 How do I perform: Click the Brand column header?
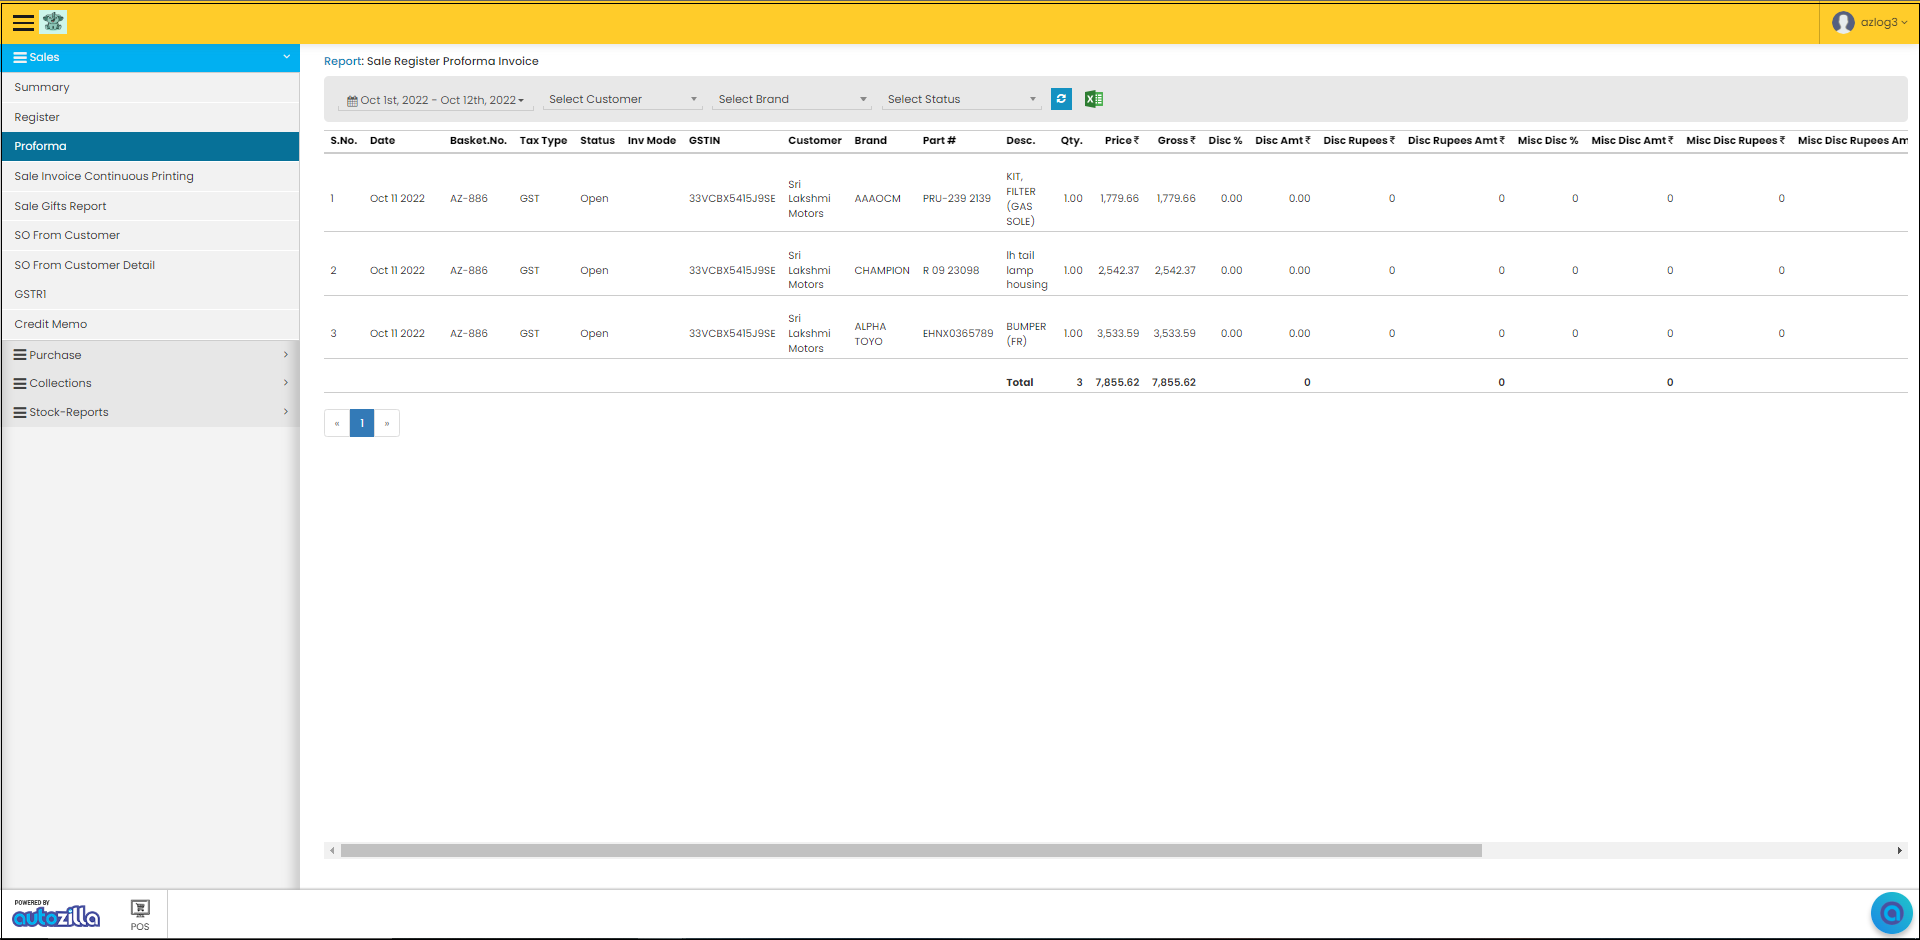pyautogui.click(x=870, y=141)
